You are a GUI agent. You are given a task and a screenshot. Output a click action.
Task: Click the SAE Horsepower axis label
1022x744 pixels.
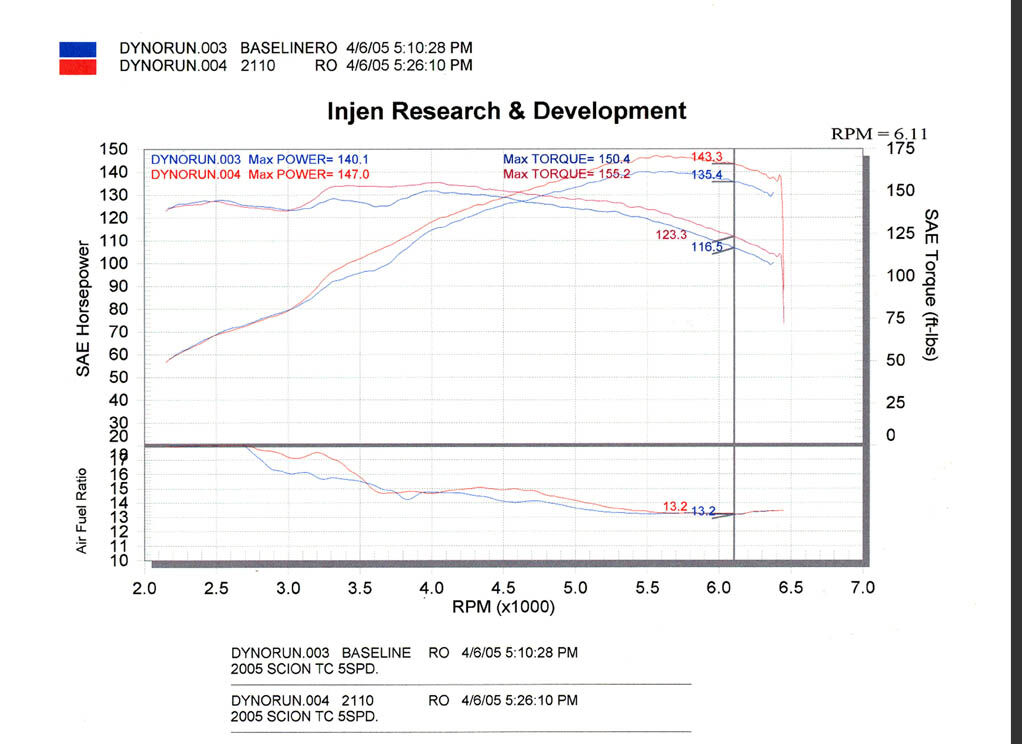[83, 308]
